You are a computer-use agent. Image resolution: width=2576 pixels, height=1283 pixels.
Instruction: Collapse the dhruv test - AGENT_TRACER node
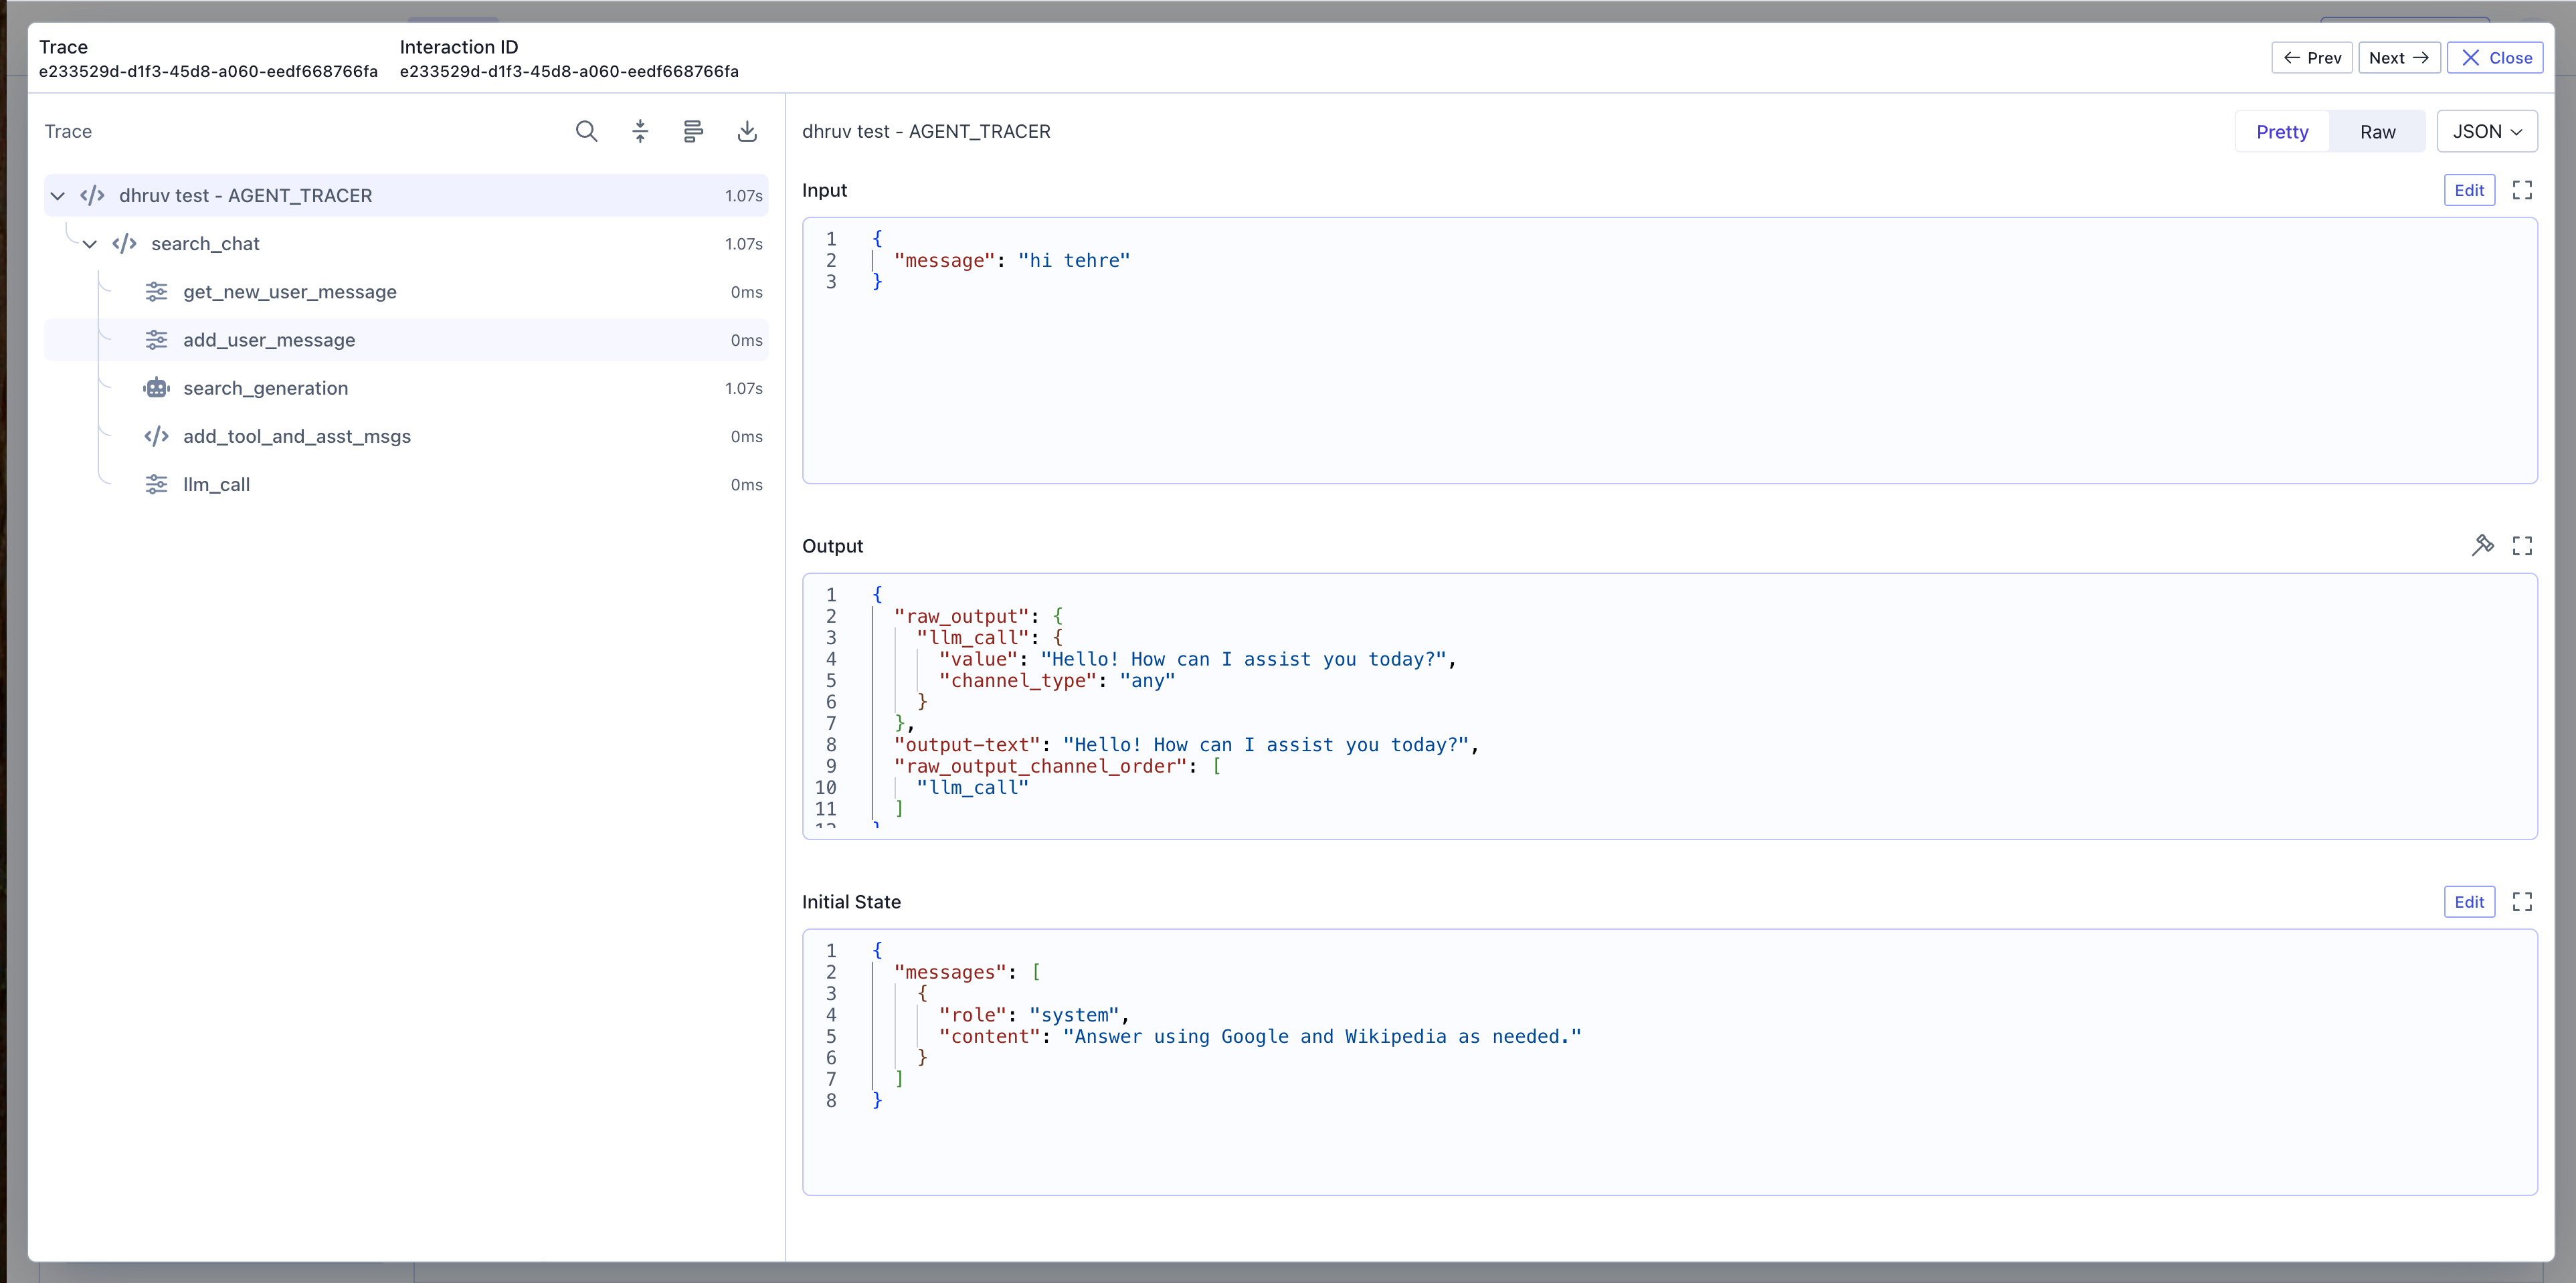pyautogui.click(x=58, y=196)
